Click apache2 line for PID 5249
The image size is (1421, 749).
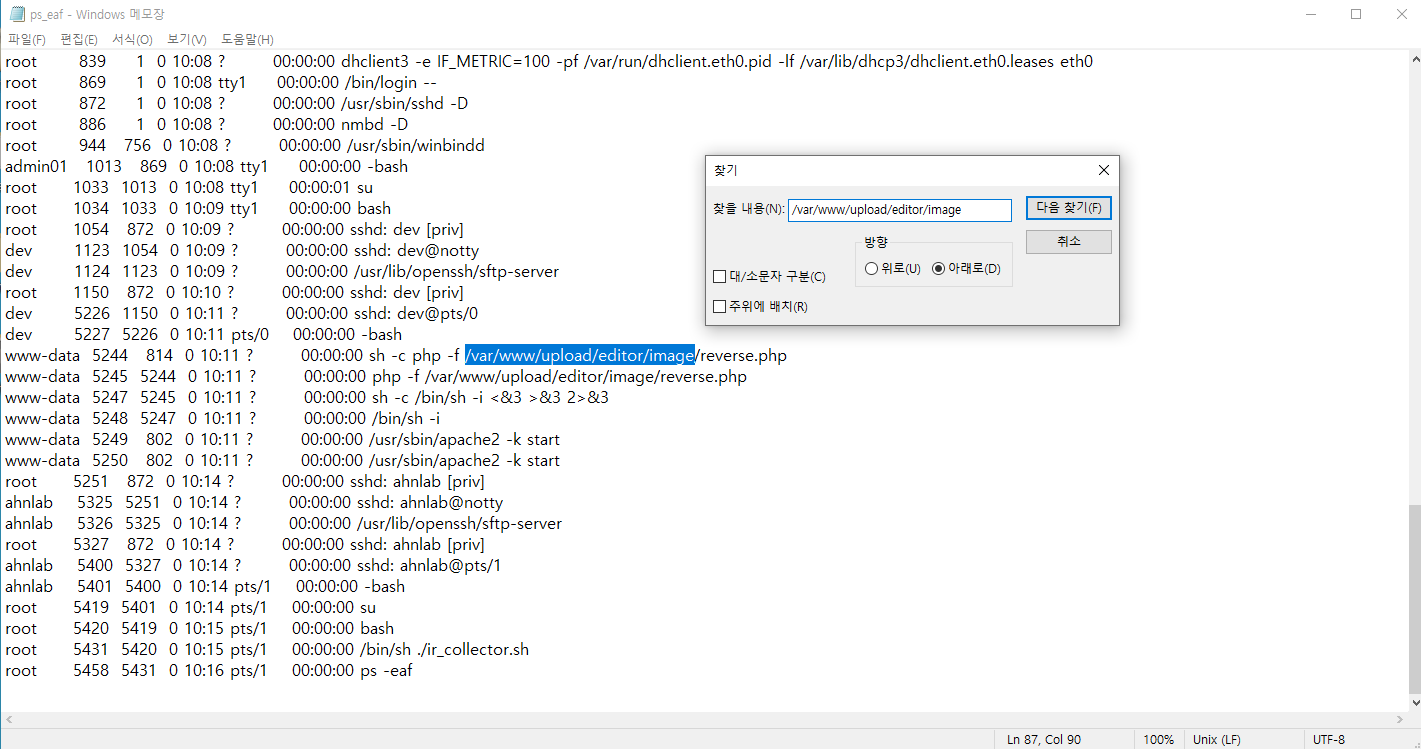tap(463, 439)
